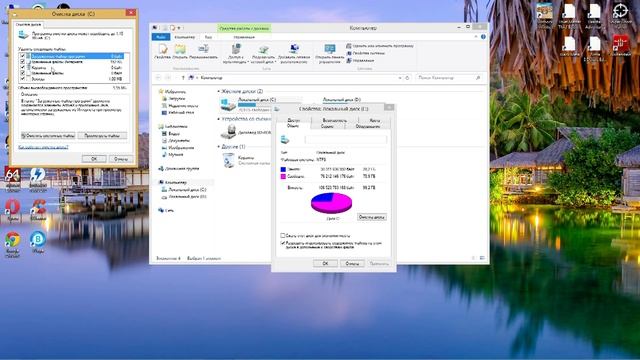640x360 pixels.
Task: Open Google Chrome icon on desktop
Action: 12,240
